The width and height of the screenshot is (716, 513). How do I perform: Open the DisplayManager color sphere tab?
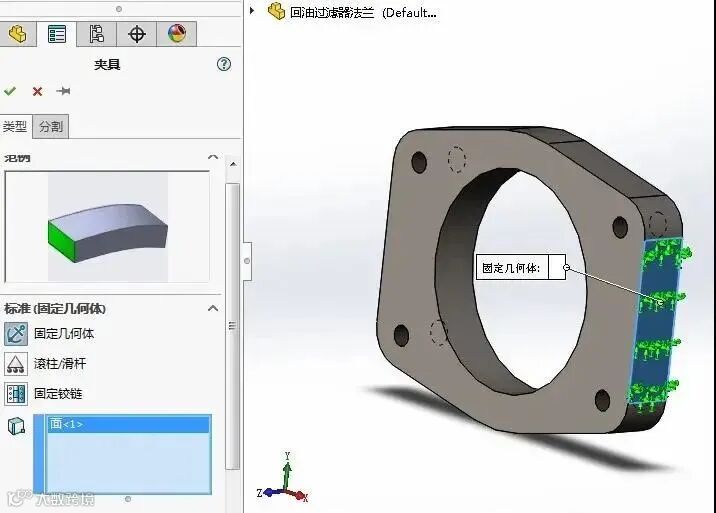177,34
